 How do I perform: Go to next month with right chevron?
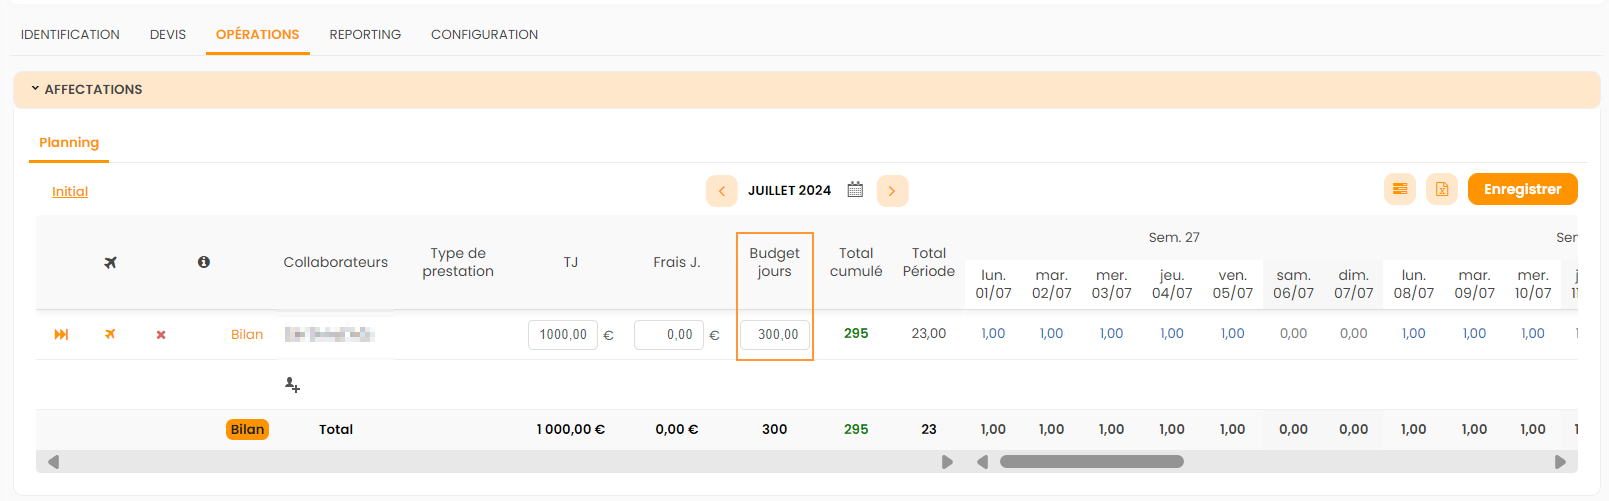click(x=892, y=191)
